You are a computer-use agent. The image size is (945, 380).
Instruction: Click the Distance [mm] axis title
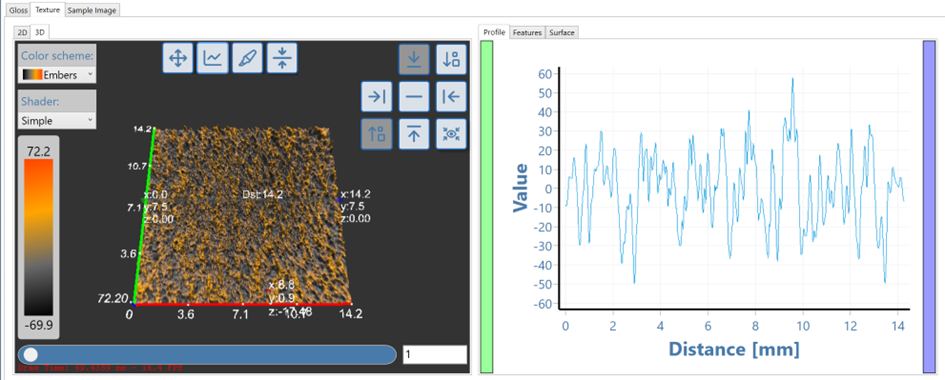click(x=734, y=349)
